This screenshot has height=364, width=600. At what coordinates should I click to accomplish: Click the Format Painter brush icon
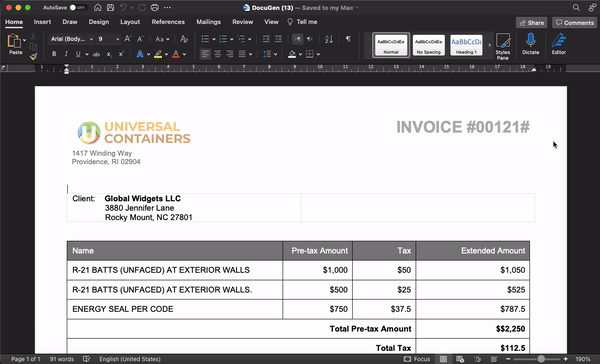[x=33, y=56]
